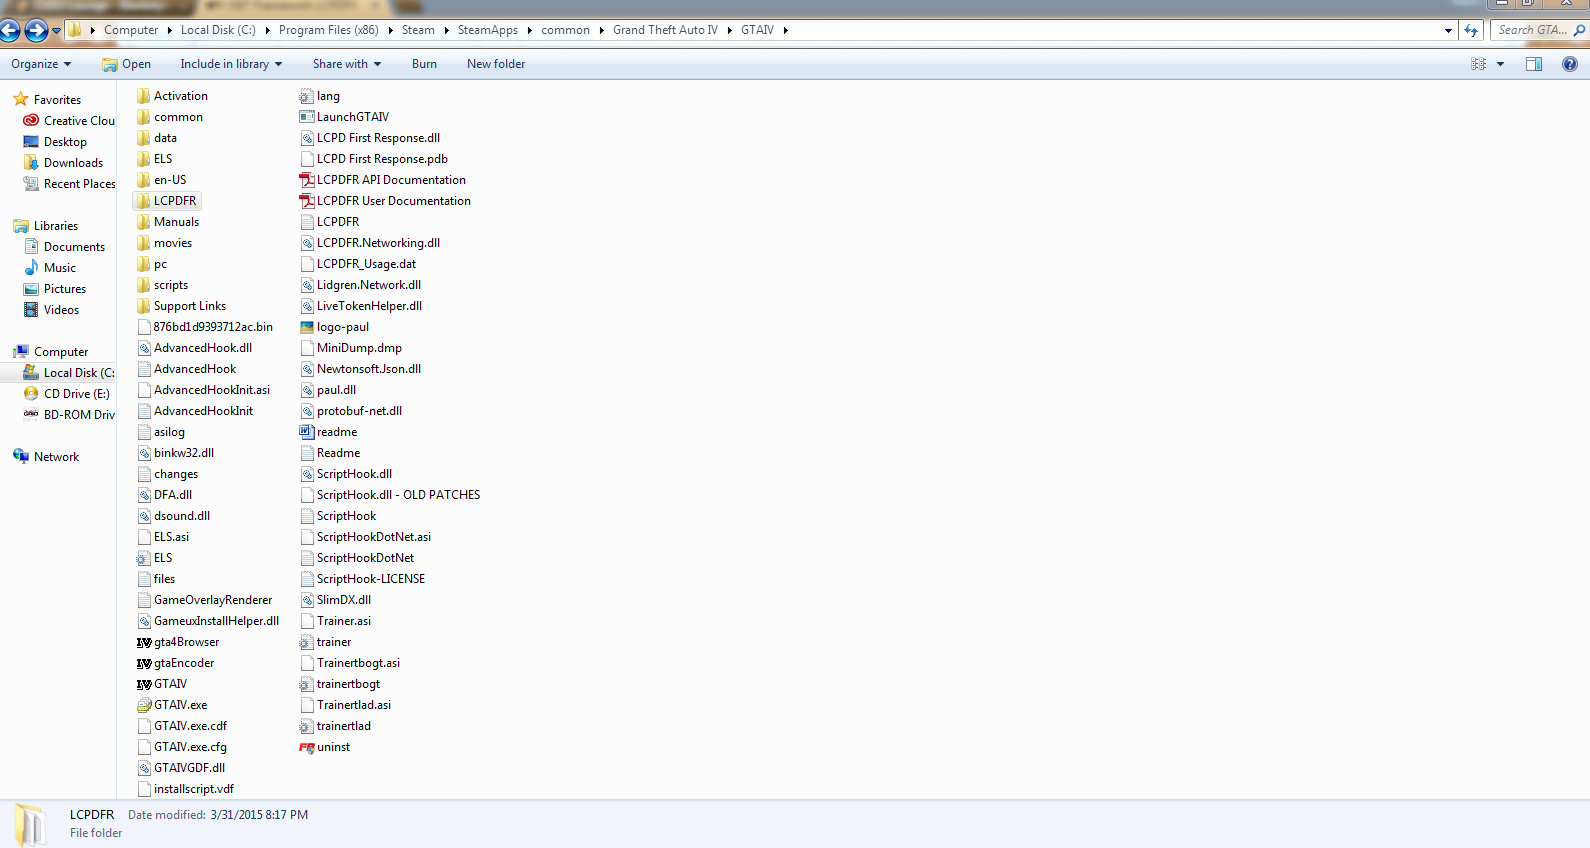Click the Burn toolbar button
Viewport: 1590px width, 848px height.
[424, 64]
